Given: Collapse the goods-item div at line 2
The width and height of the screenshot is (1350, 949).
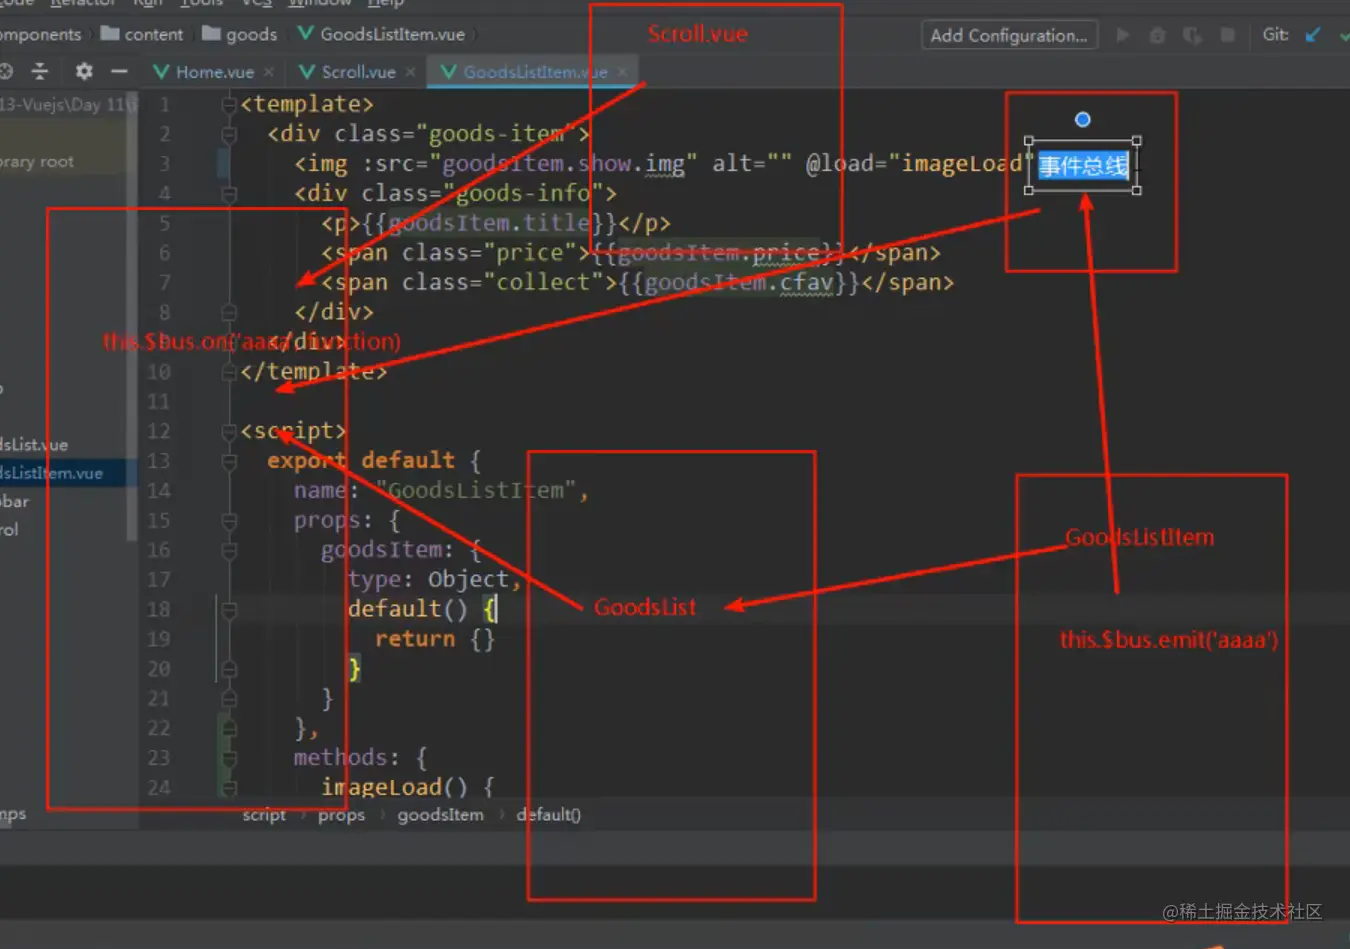Looking at the screenshot, I should click(x=229, y=134).
